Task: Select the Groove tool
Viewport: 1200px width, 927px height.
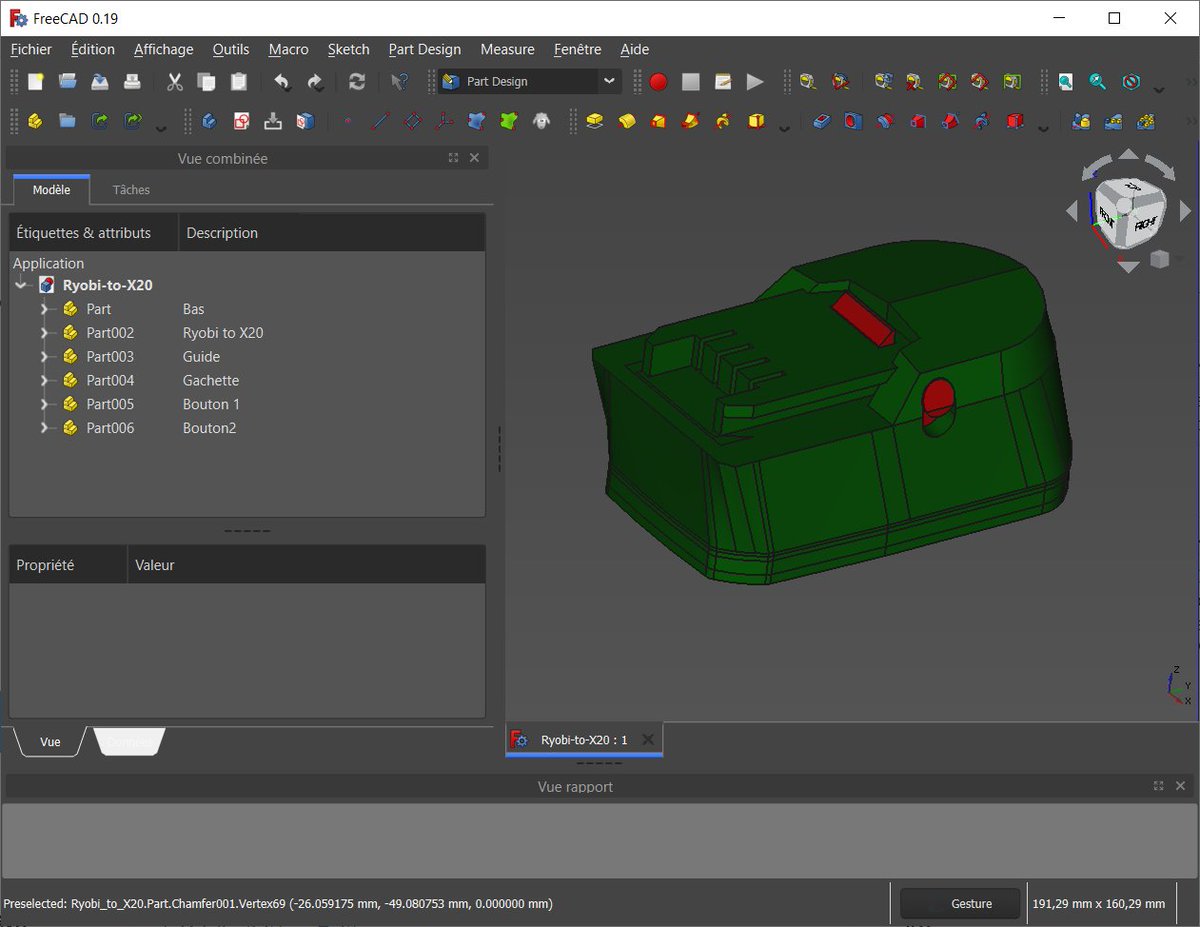Action: tap(885, 121)
